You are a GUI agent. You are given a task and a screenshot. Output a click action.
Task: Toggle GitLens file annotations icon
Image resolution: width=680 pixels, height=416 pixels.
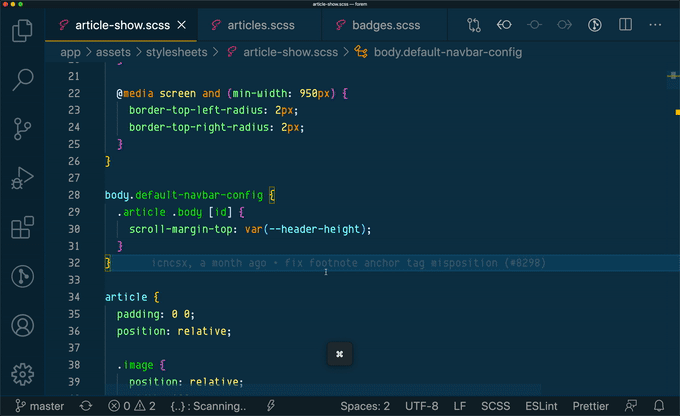595,25
